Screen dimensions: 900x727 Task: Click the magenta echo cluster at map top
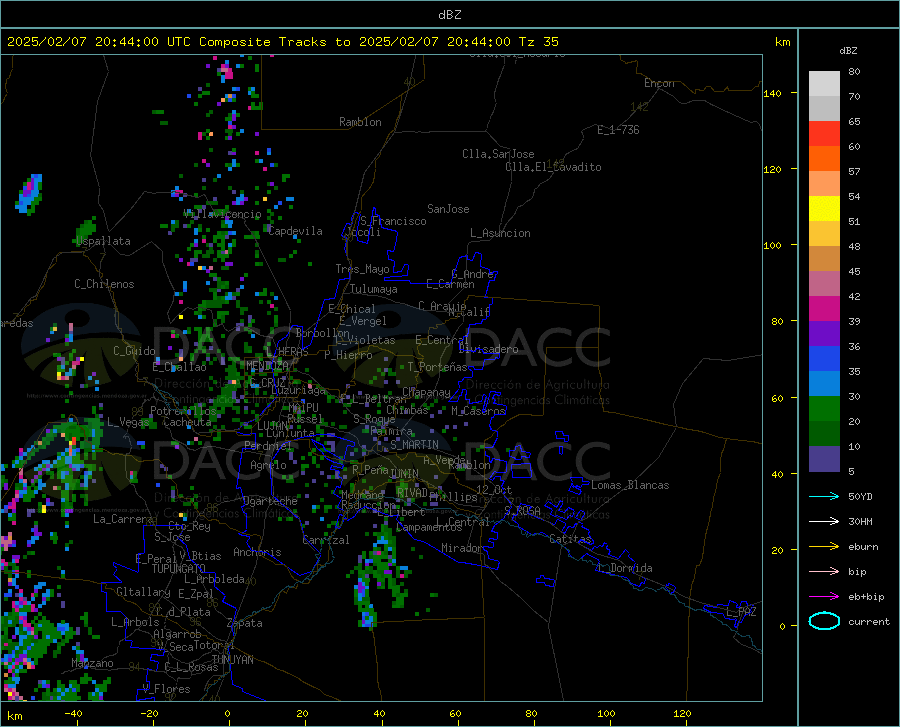[226, 71]
